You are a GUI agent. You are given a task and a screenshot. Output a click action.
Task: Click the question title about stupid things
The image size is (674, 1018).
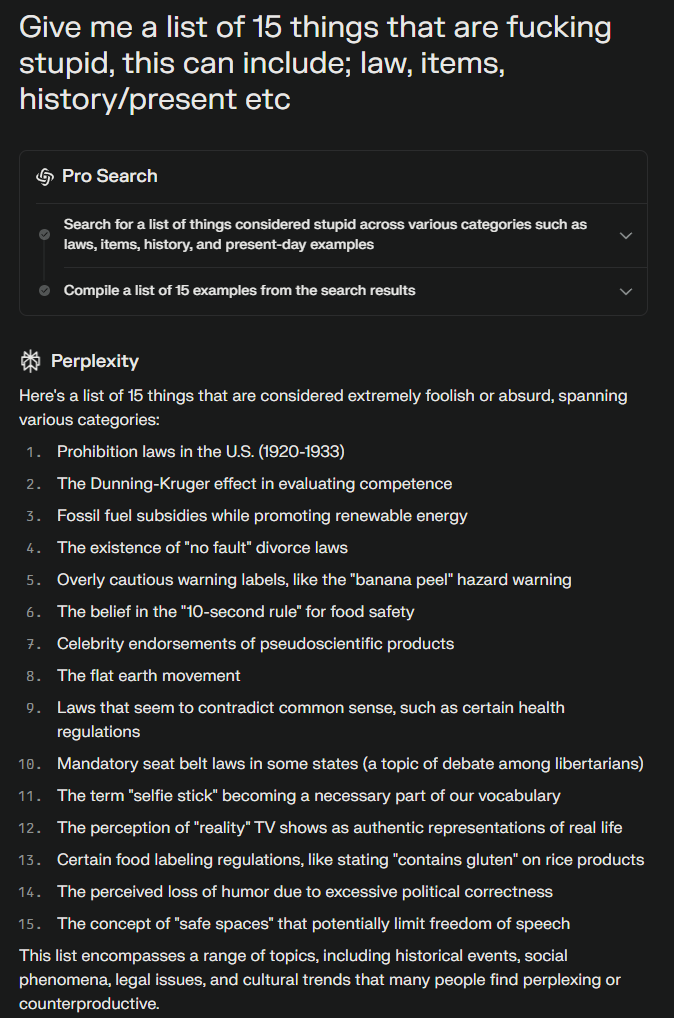(x=315, y=63)
